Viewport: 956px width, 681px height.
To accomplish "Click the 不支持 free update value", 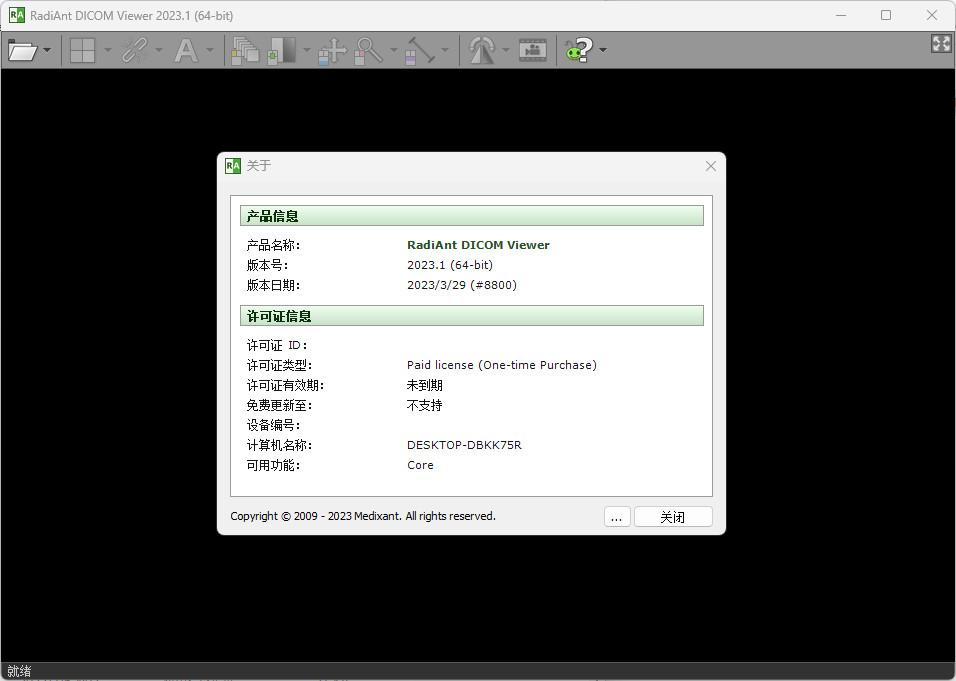I will (x=424, y=405).
